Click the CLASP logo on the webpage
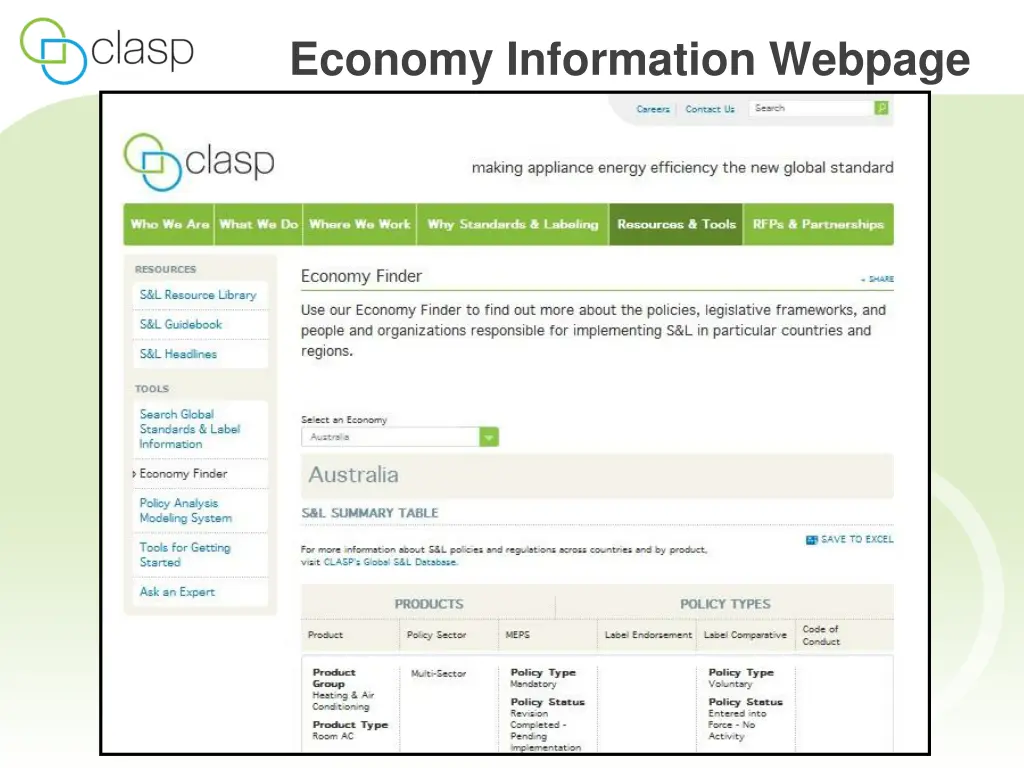 pyautogui.click(x=199, y=162)
